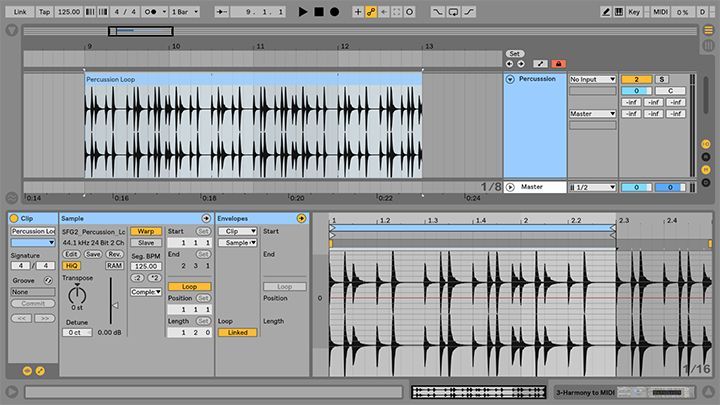This screenshot has width=720, height=405.
Task: Click the Tap tempo button
Action: pos(45,12)
